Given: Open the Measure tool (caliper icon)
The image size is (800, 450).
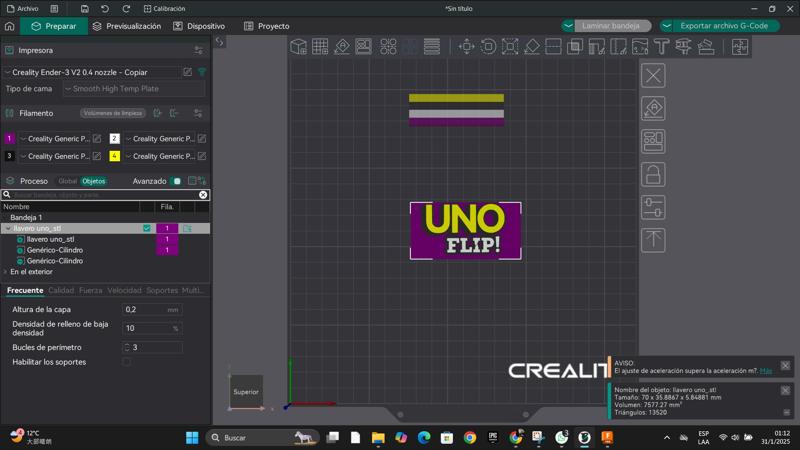Looking at the screenshot, I should (x=684, y=46).
